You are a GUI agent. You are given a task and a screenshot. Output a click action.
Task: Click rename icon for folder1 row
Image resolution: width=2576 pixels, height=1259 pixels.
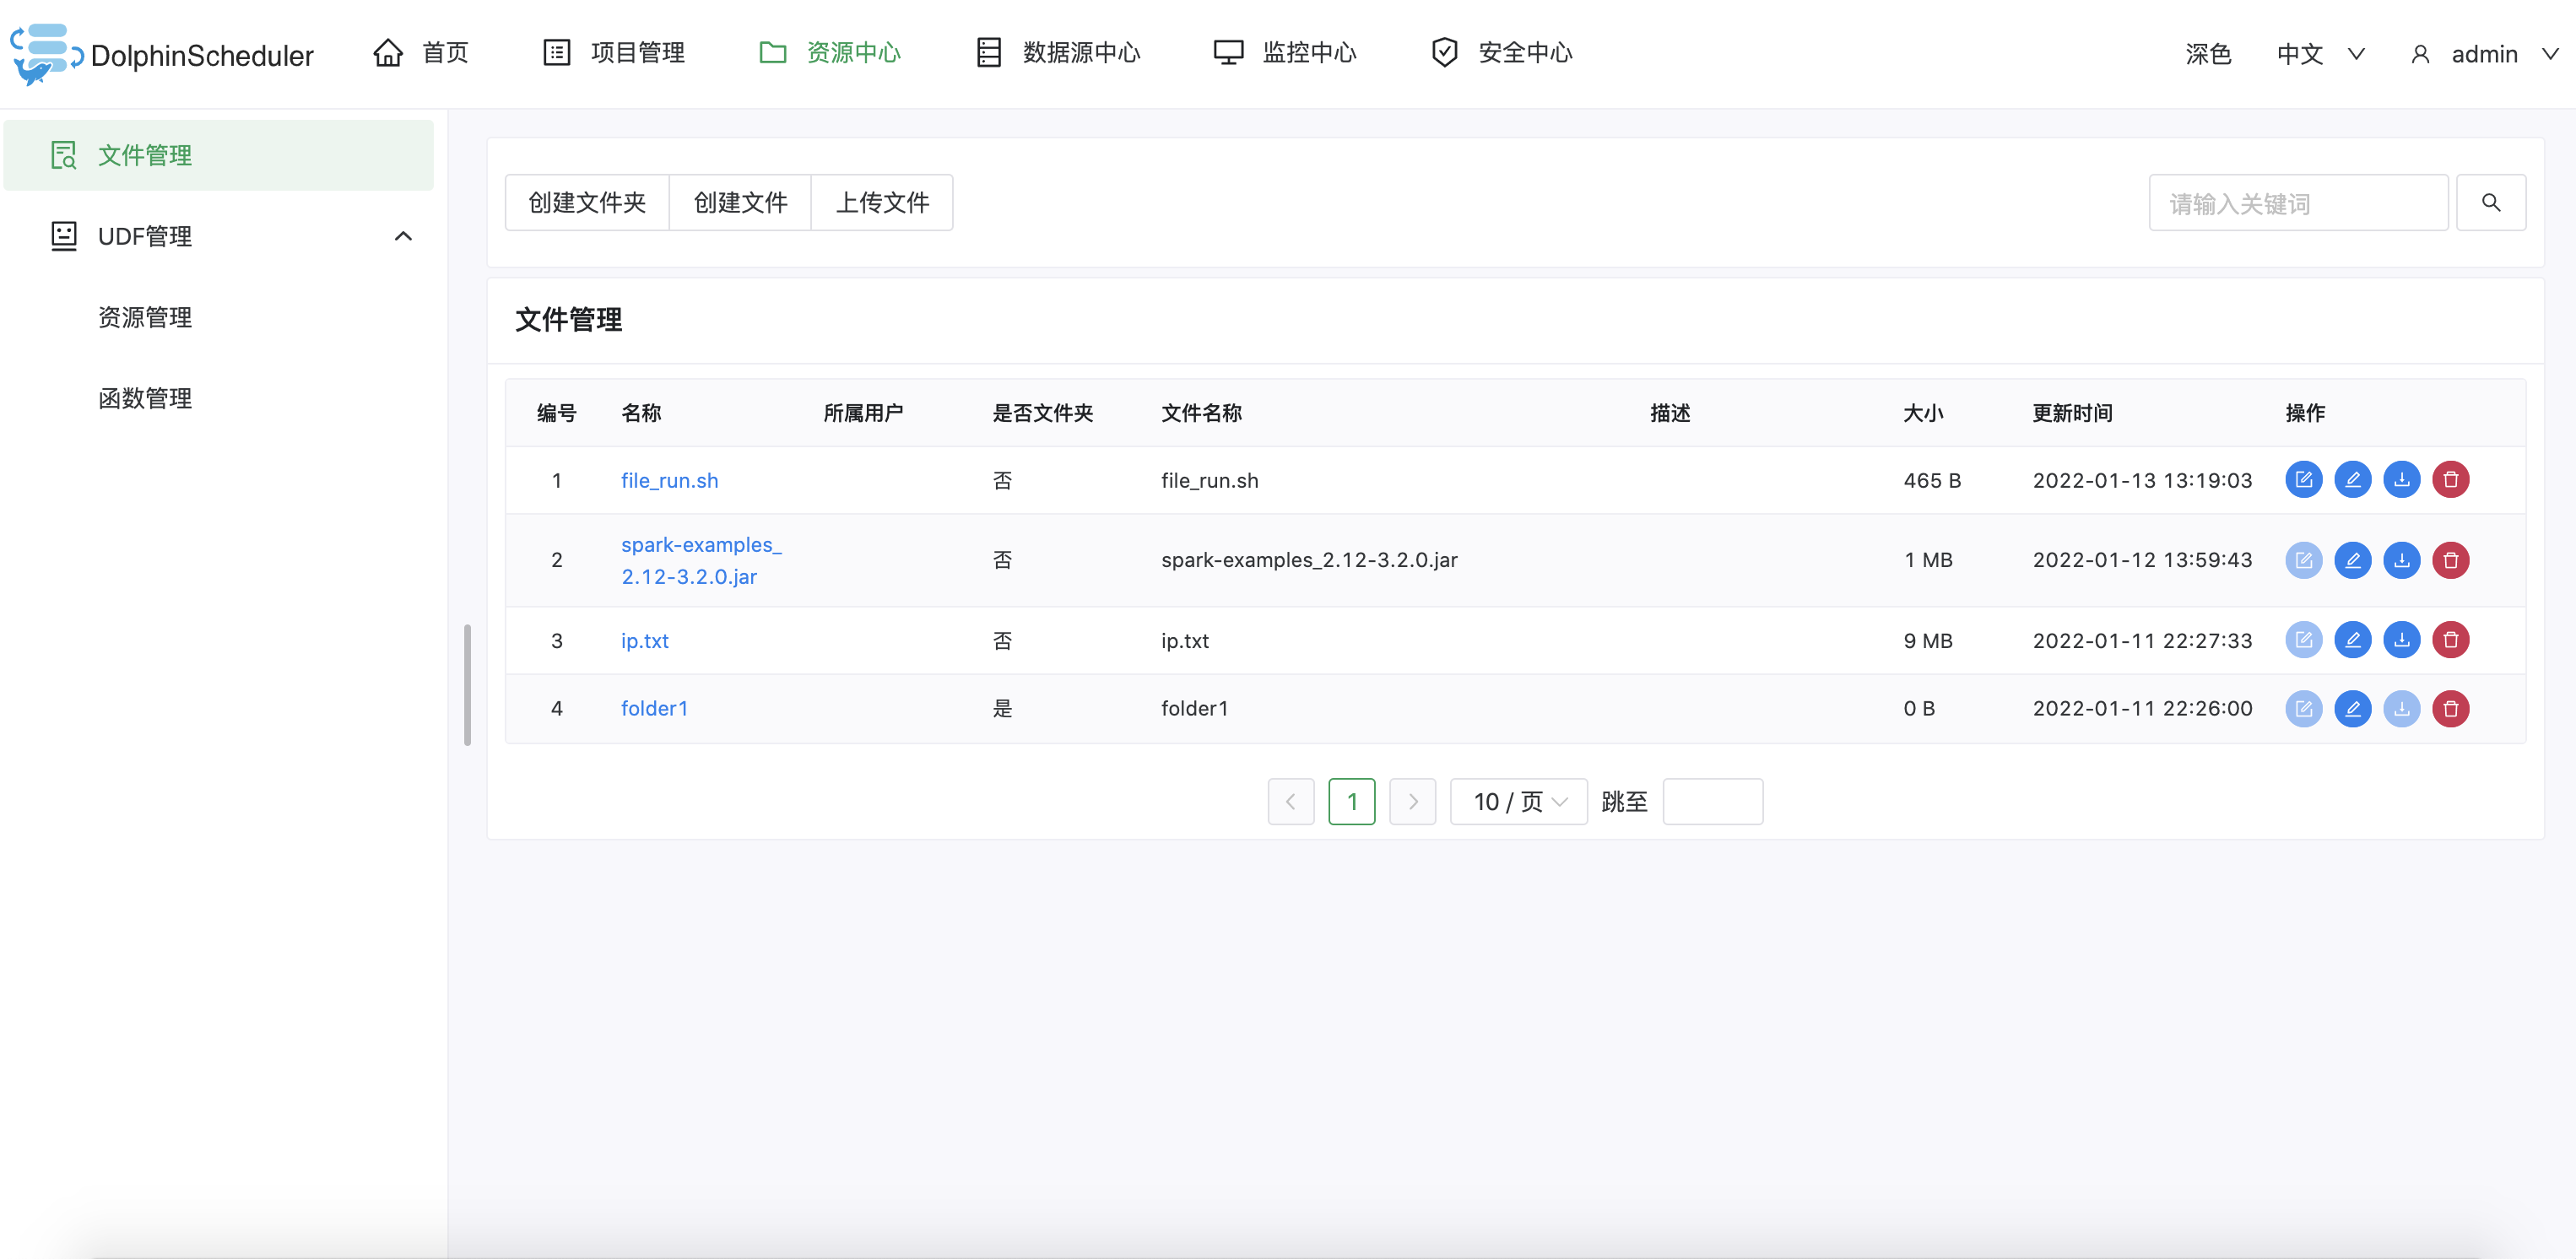(x=2352, y=709)
